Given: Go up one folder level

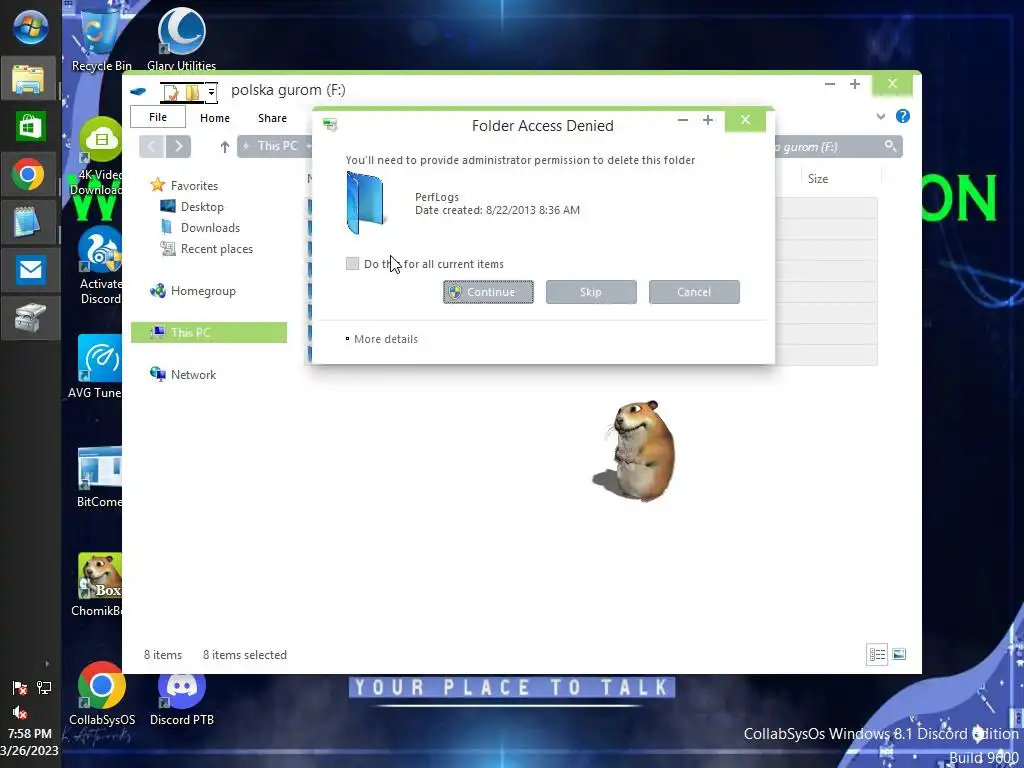Looking at the screenshot, I should (225, 147).
